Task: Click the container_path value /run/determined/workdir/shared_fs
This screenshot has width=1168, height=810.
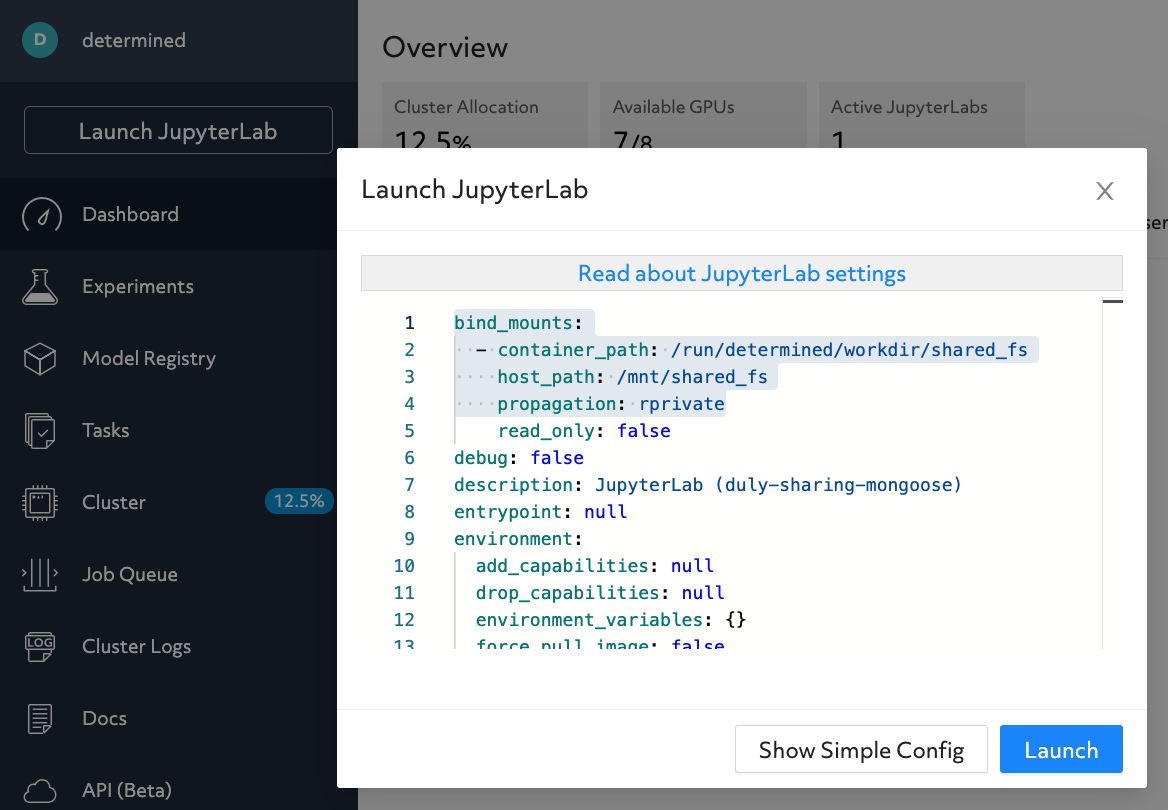Action: [849, 349]
